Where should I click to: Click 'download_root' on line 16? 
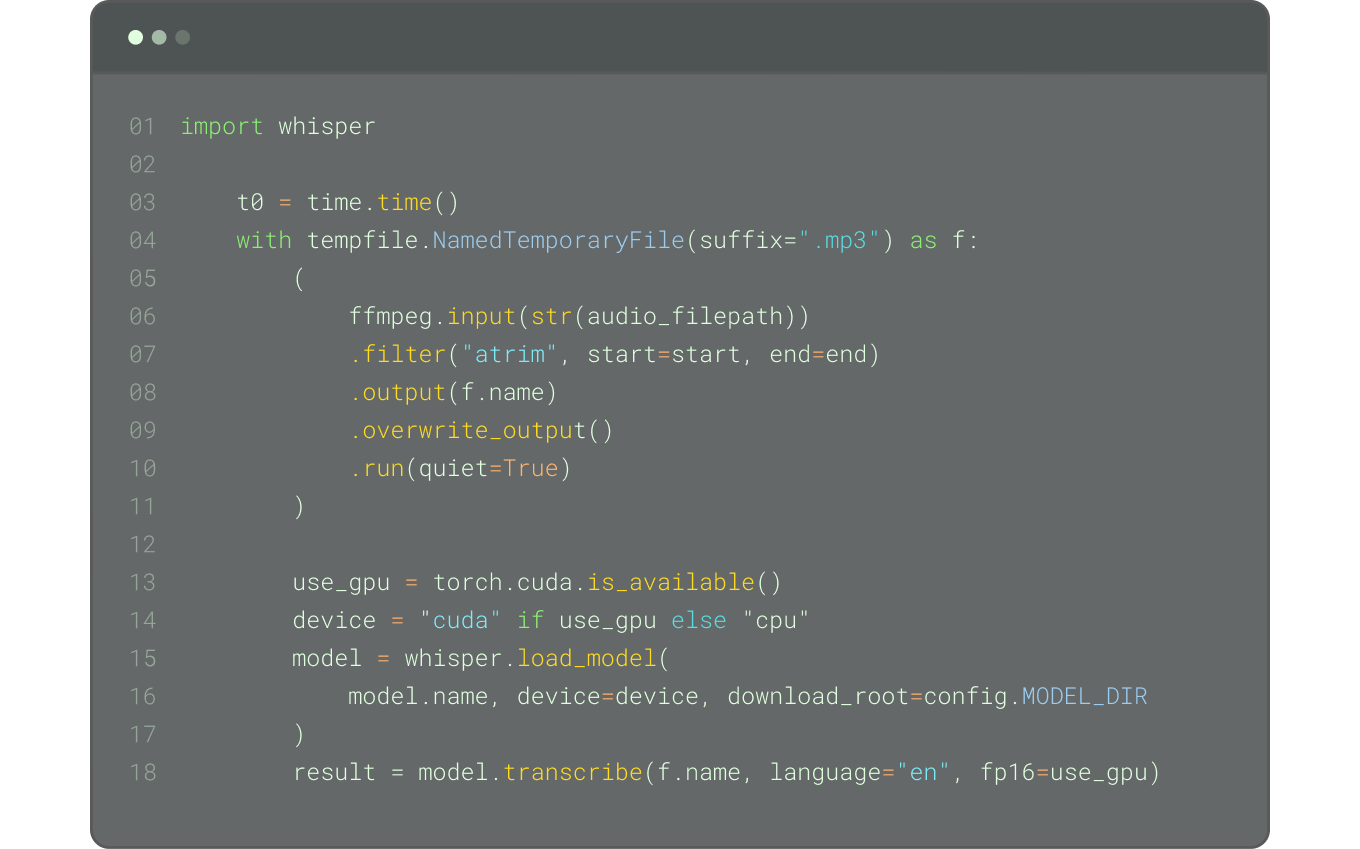[818, 697]
